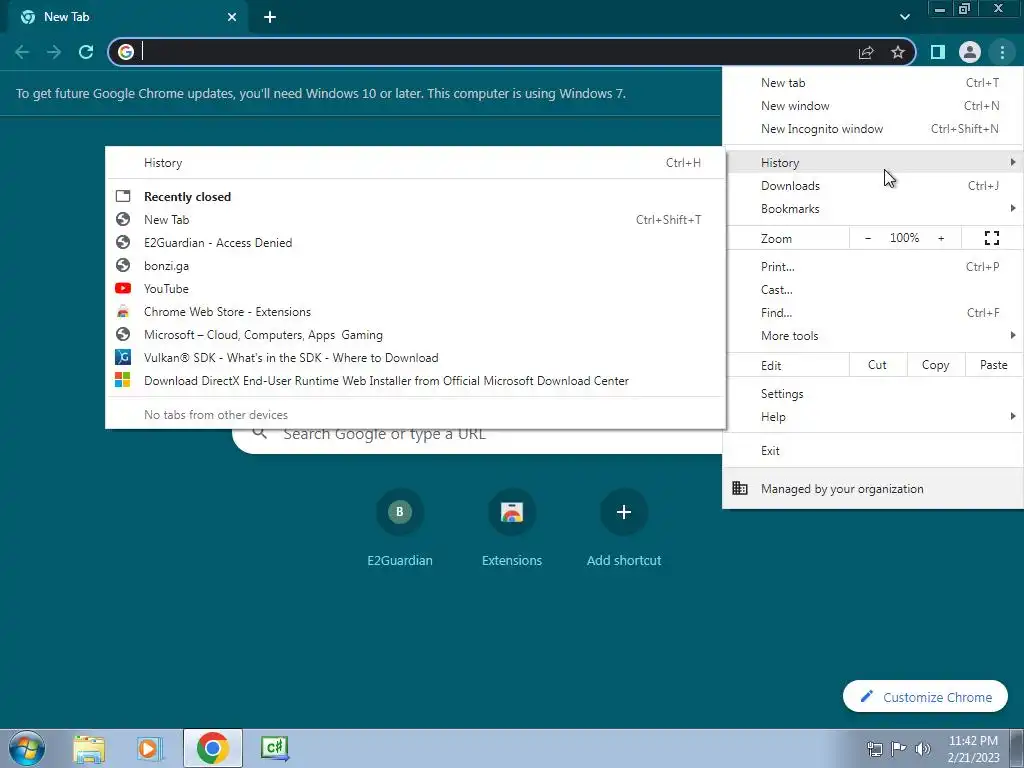Reopen YouTube history entry
The width and height of the screenshot is (1024, 768).
(415, 289)
